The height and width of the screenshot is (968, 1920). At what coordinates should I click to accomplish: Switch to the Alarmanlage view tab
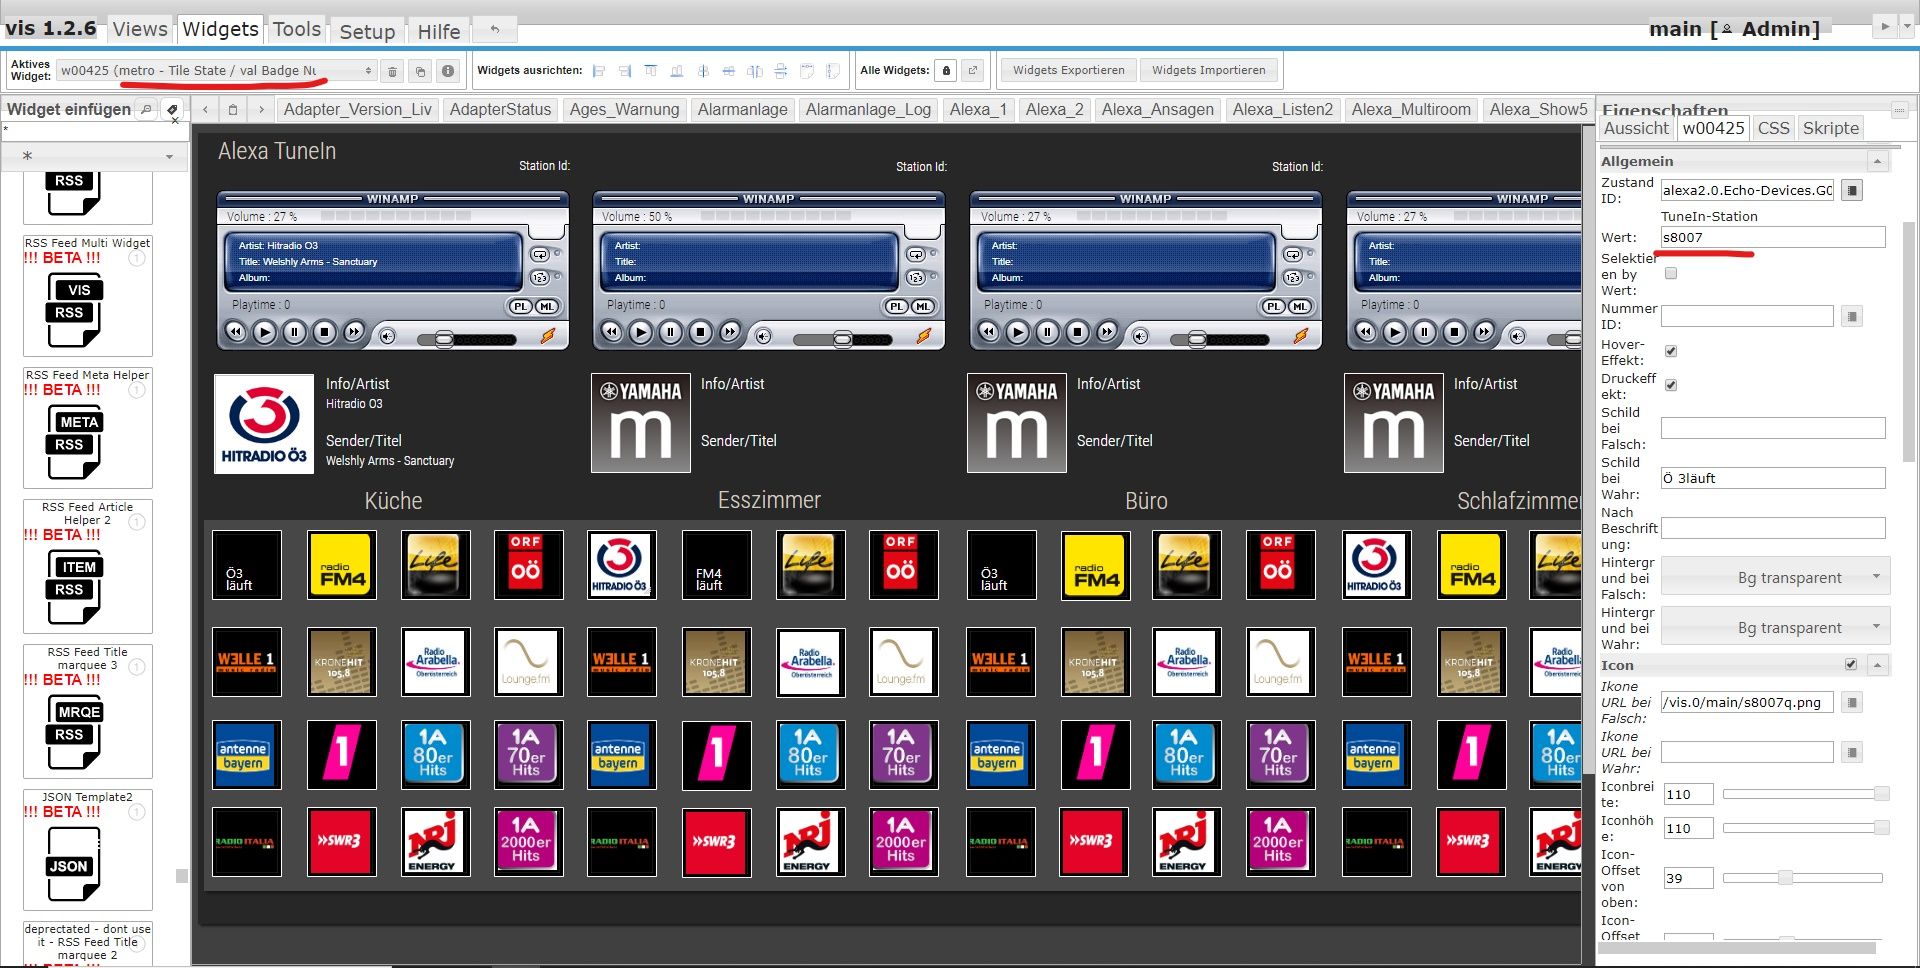(x=743, y=109)
